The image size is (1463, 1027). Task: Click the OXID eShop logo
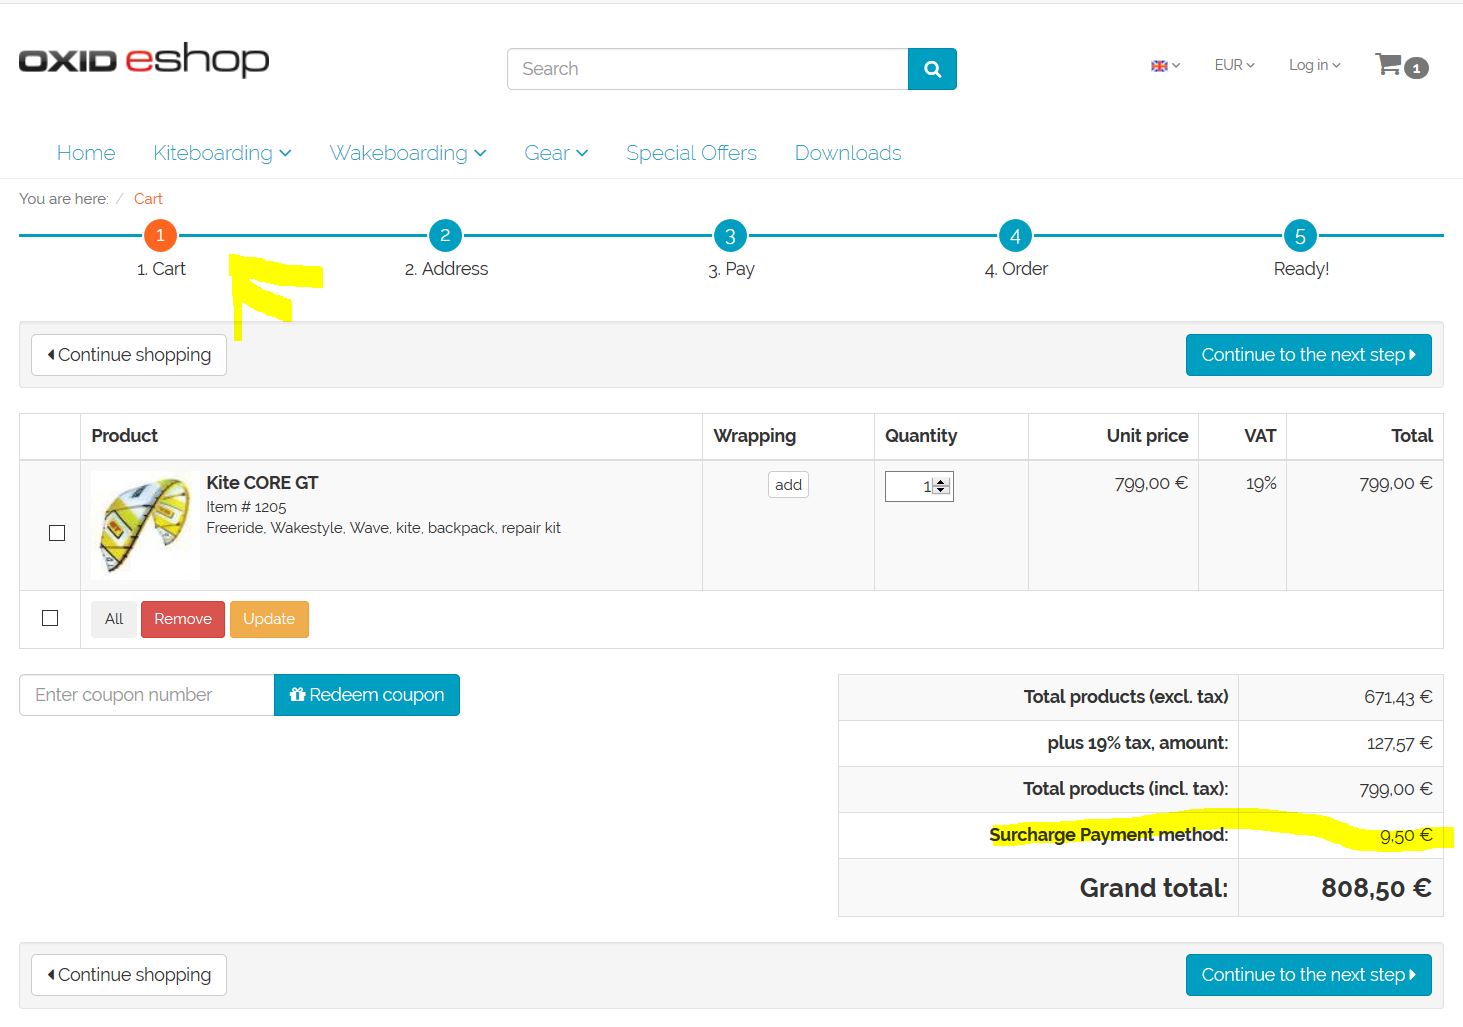[144, 61]
